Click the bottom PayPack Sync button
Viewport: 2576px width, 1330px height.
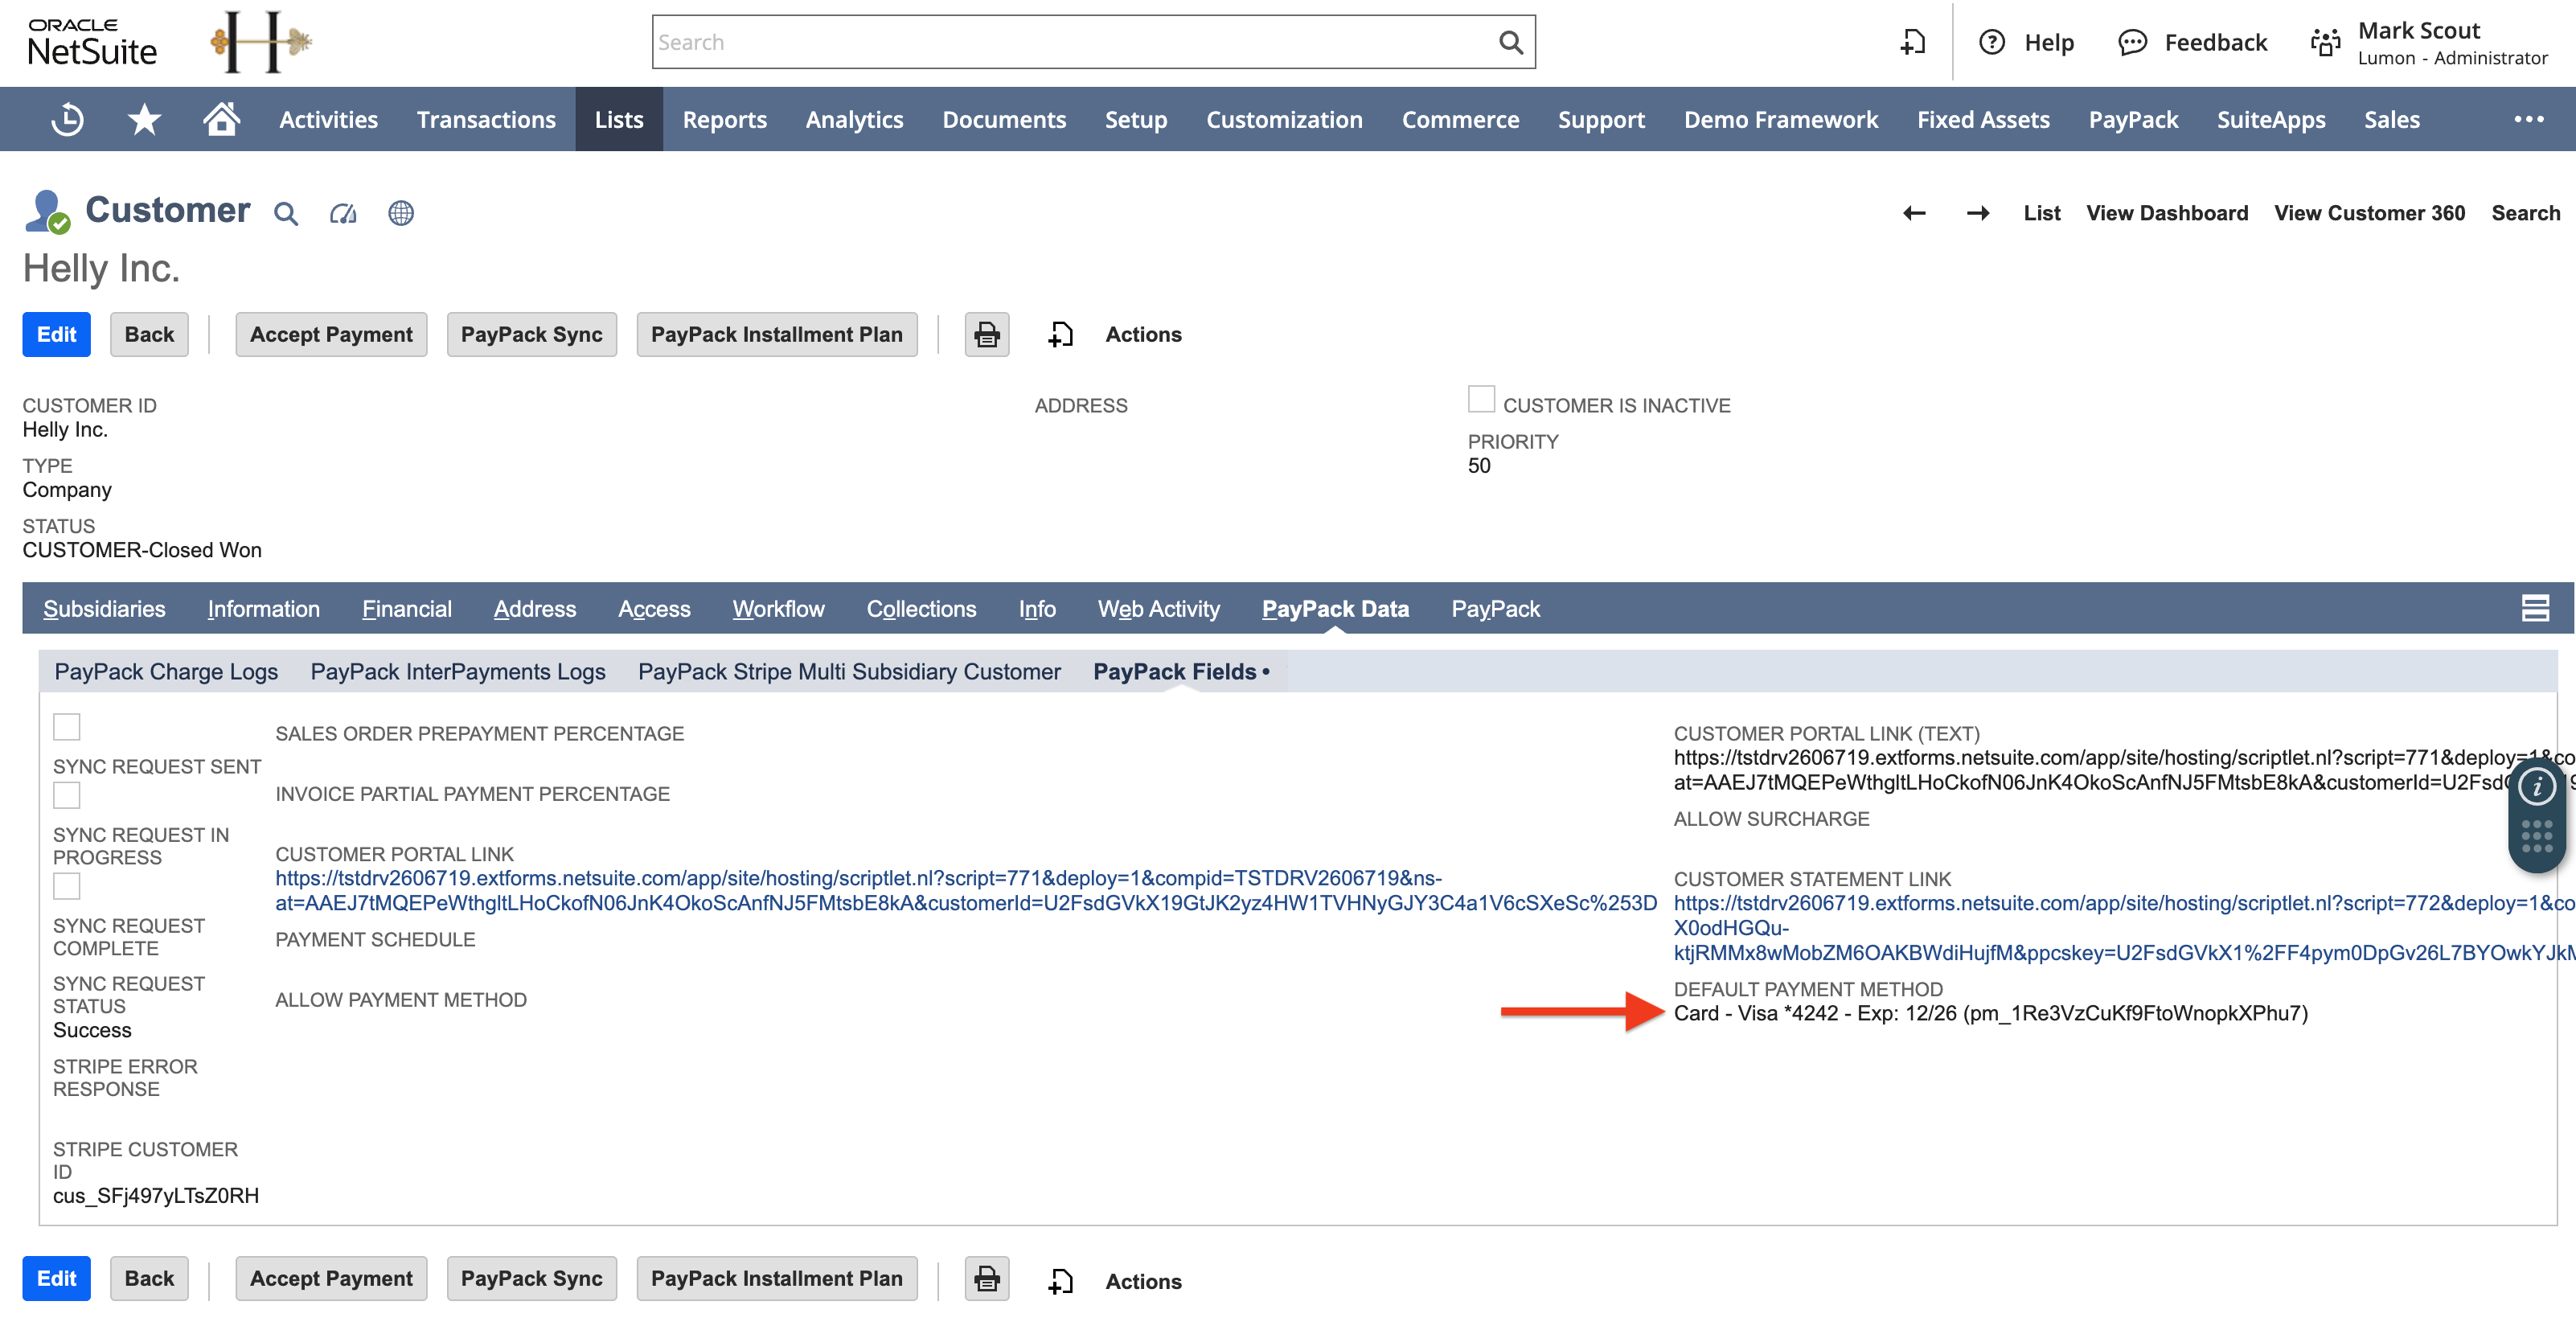(531, 1278)
